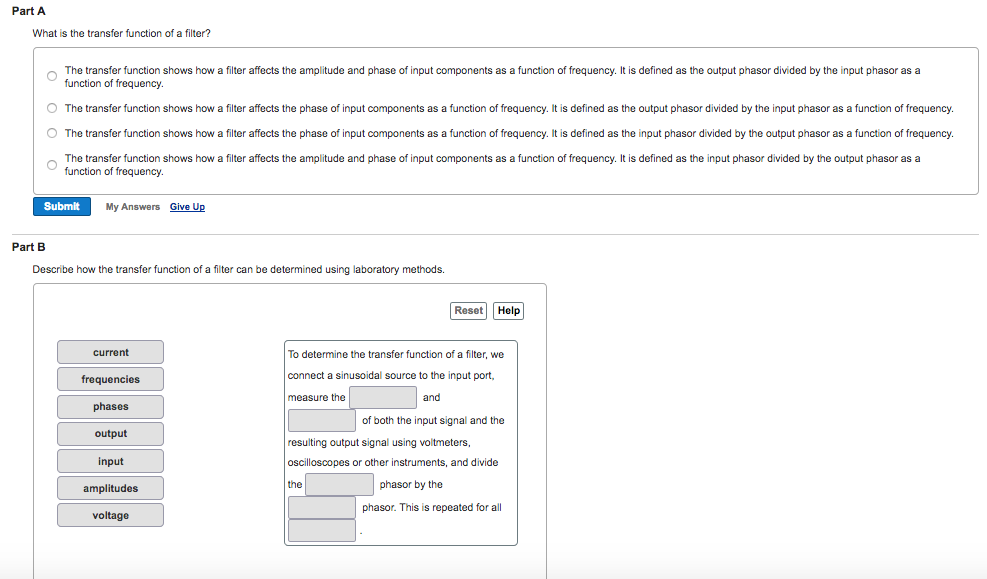Open Help for Part B
The width and height of the screenshot is (987, 579).
pos(509,311)
